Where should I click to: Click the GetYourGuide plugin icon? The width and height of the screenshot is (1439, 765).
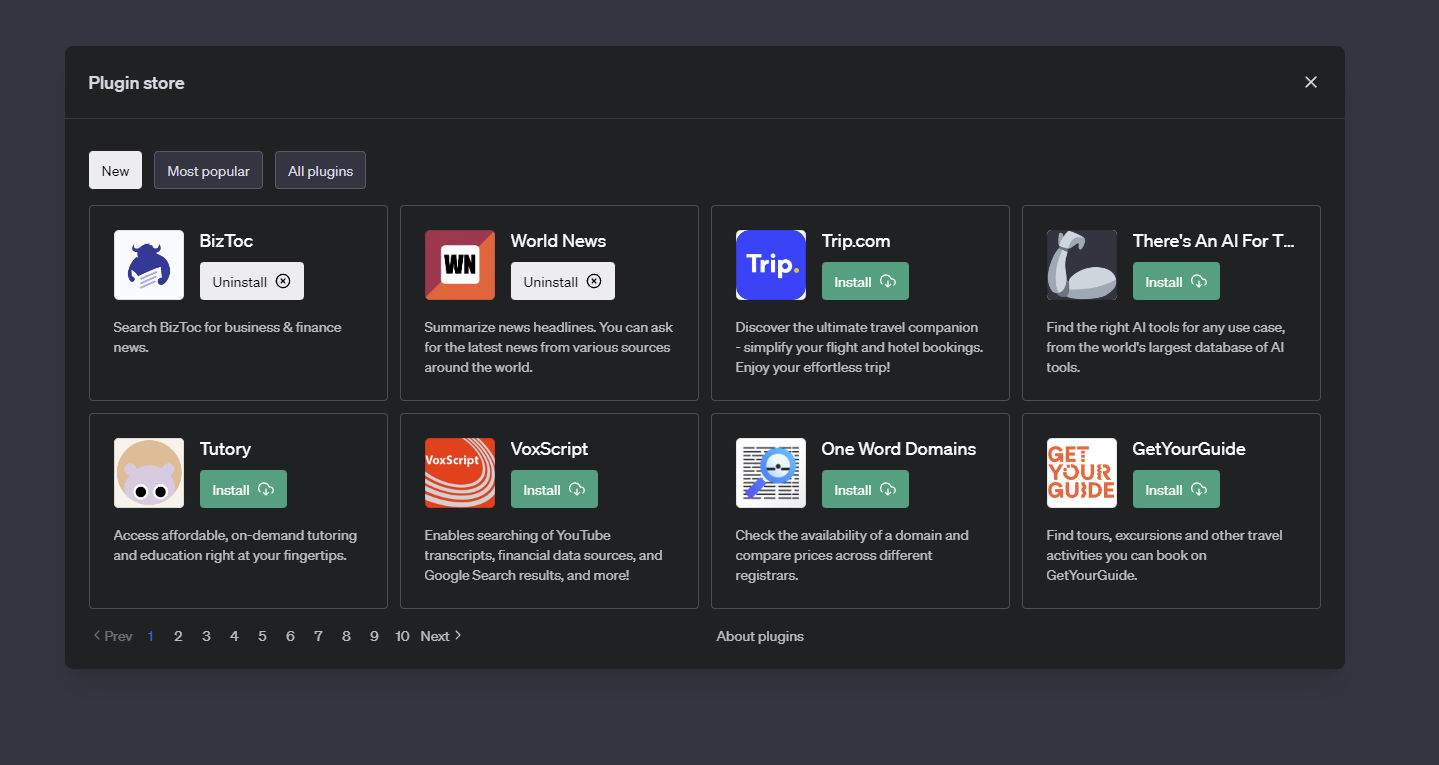1081,472
